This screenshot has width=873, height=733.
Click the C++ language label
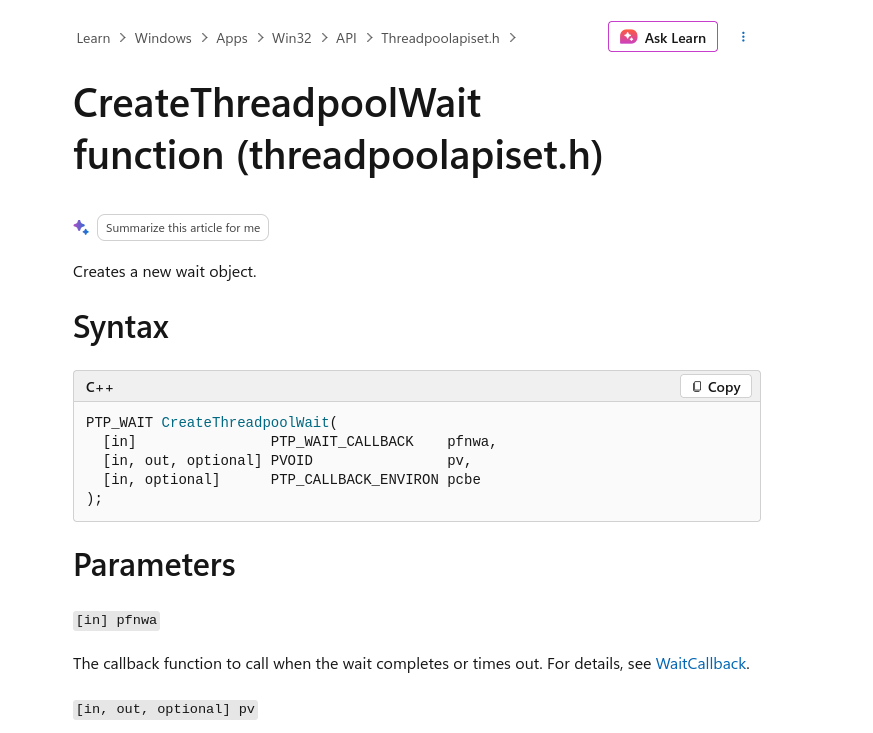[x=99, y=387]
